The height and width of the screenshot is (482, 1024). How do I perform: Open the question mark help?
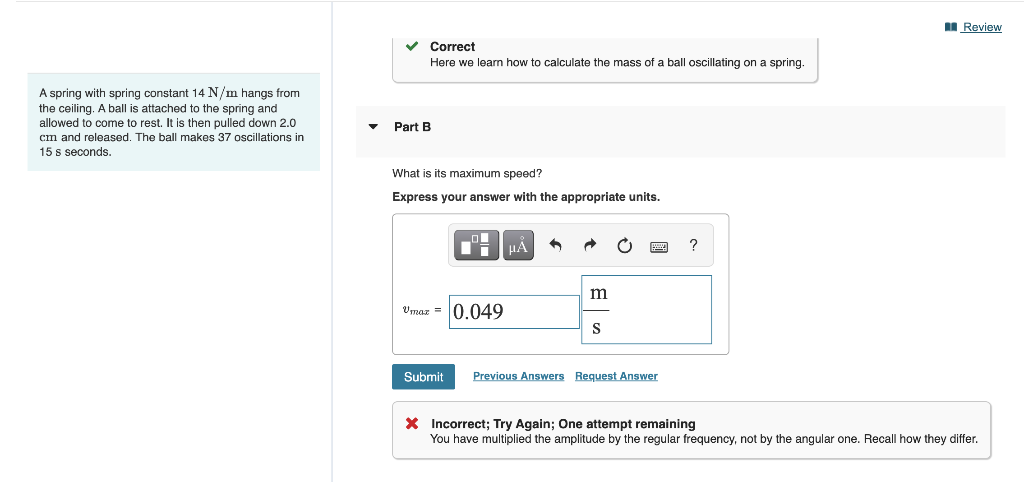point(693,246)
